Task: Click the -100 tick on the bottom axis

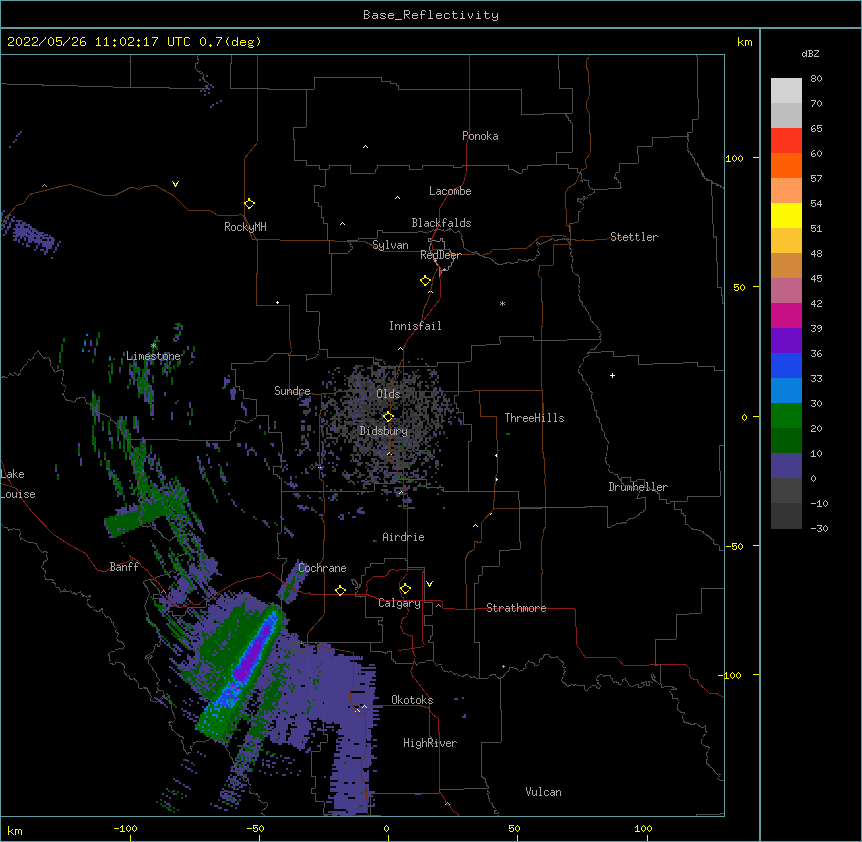Action: pos(125,828)
